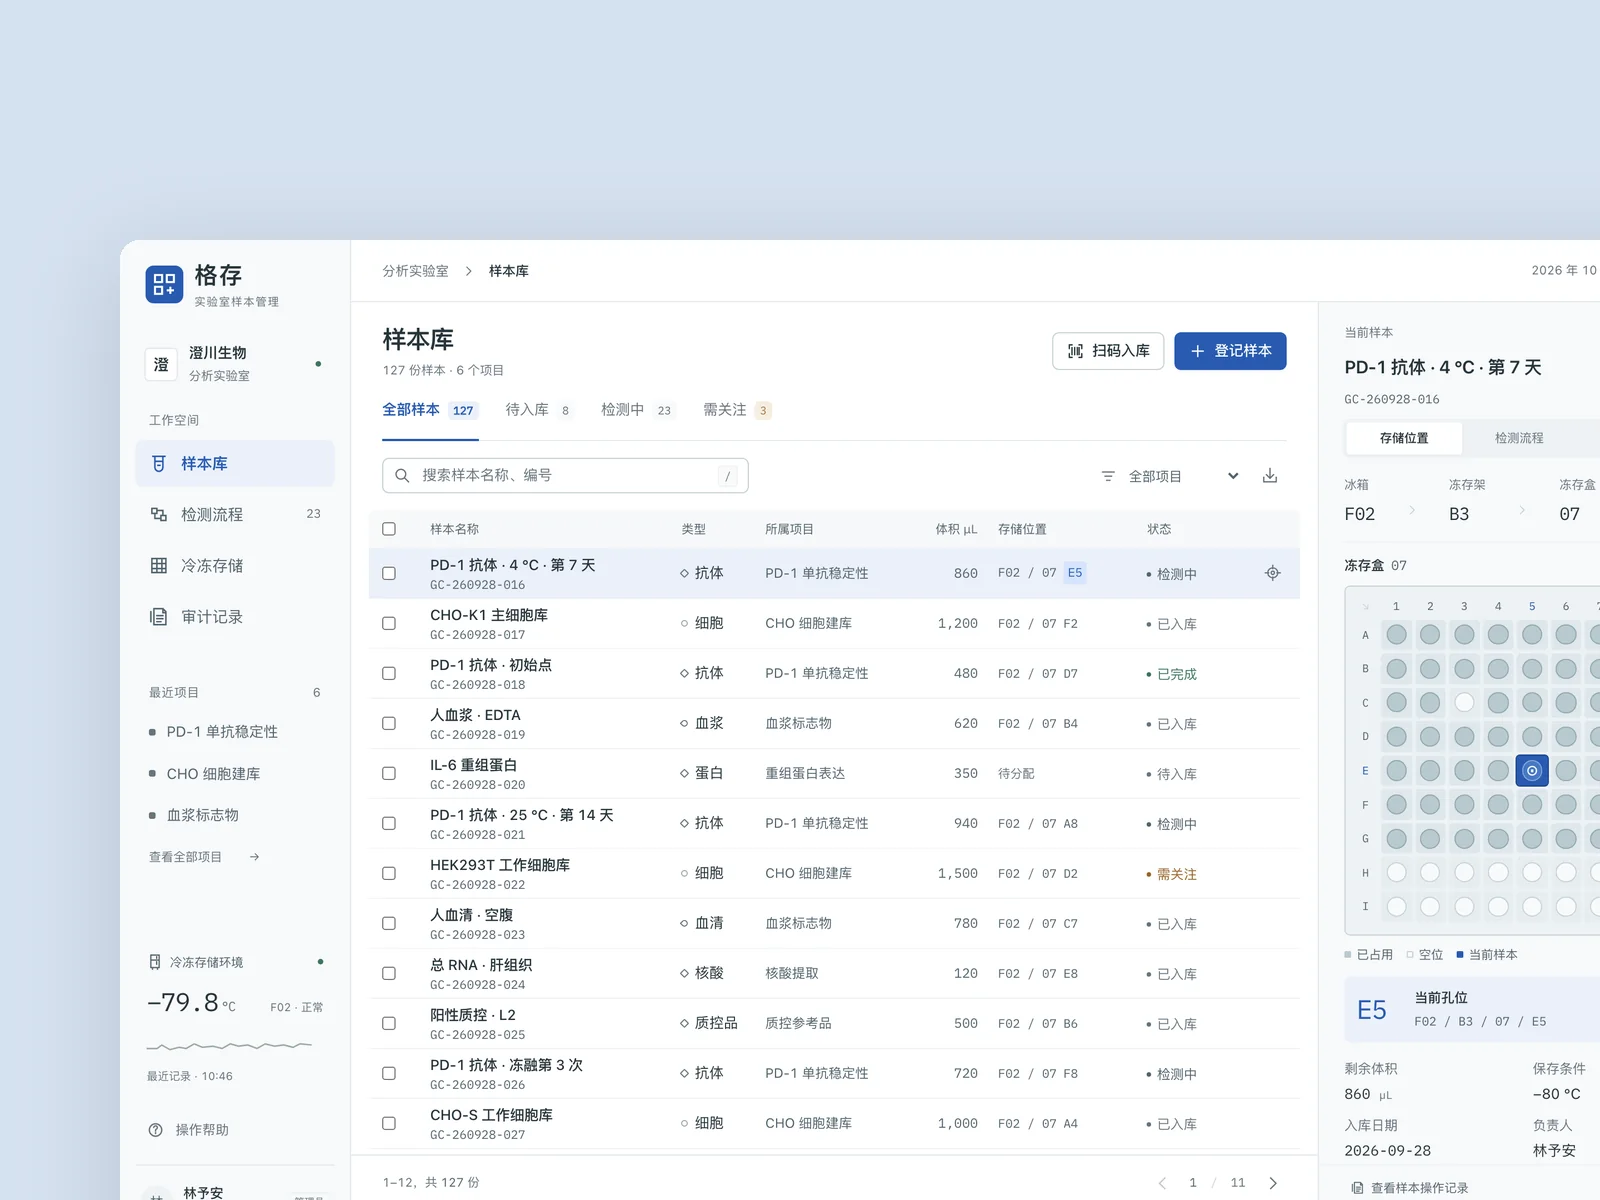
Task: Switch to 需关注 tab
Action: pos(737,410)
